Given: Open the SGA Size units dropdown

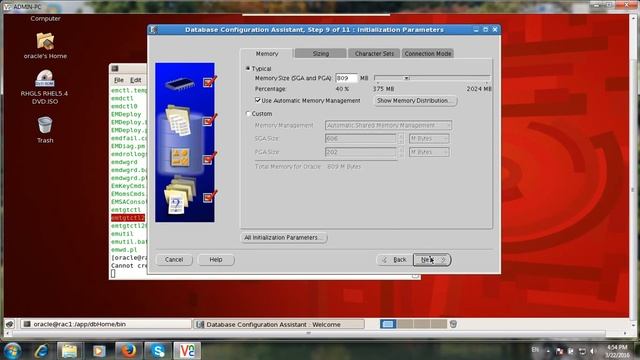Looking at the screenshot, I should point(429,138).
